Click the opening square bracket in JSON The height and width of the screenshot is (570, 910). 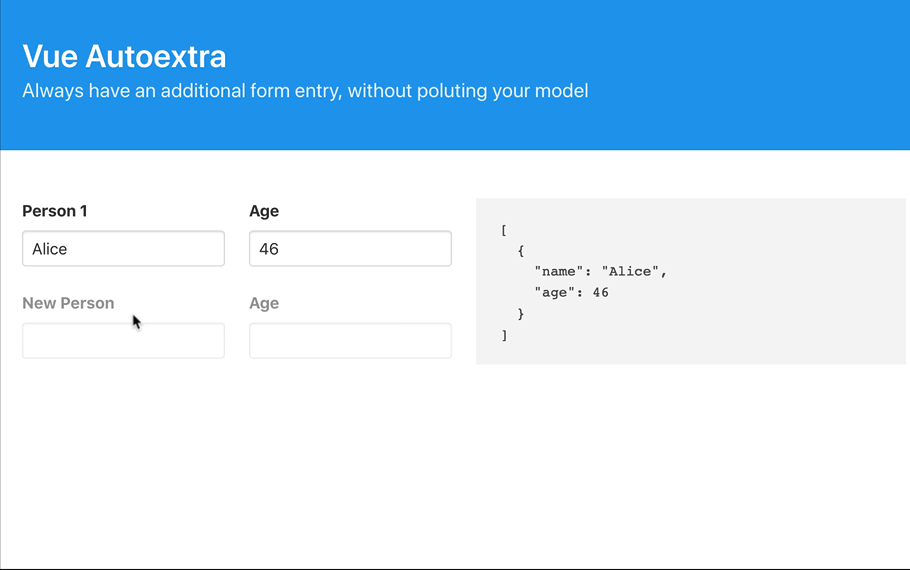pyautogui.click(x=504, y=230)
